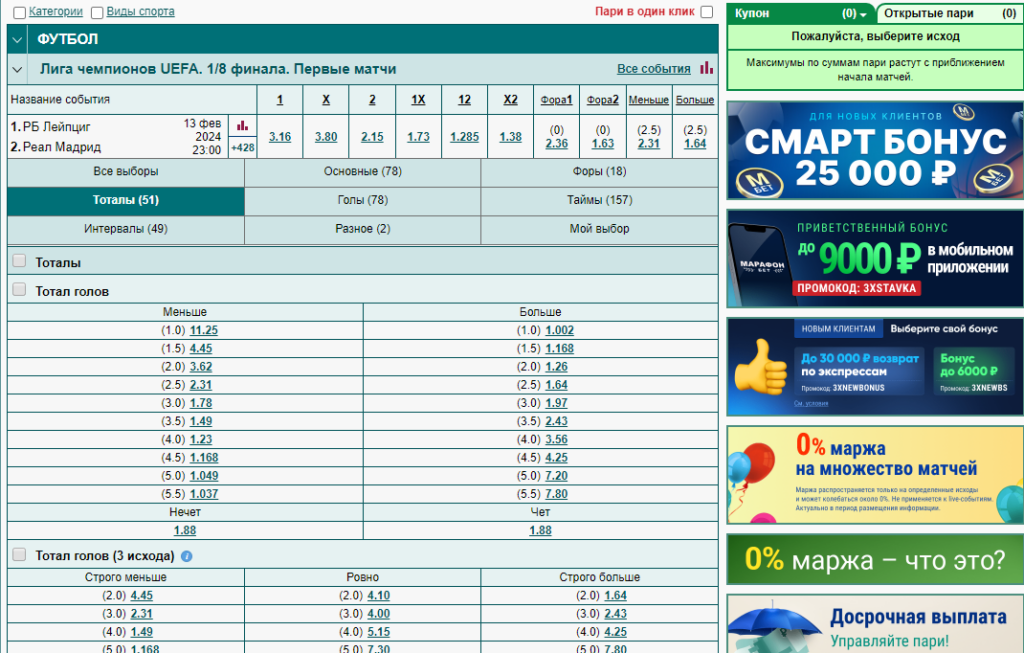Select Меньше (2.0) odds 3.62
This screenshot has width=1024, height=653.
[201, 368]
